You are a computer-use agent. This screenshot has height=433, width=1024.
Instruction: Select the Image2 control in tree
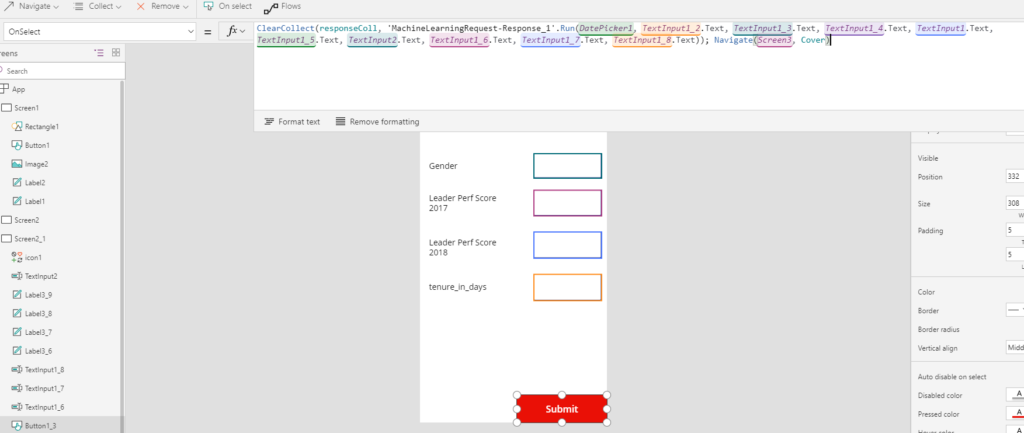click(x=36, y=163)
